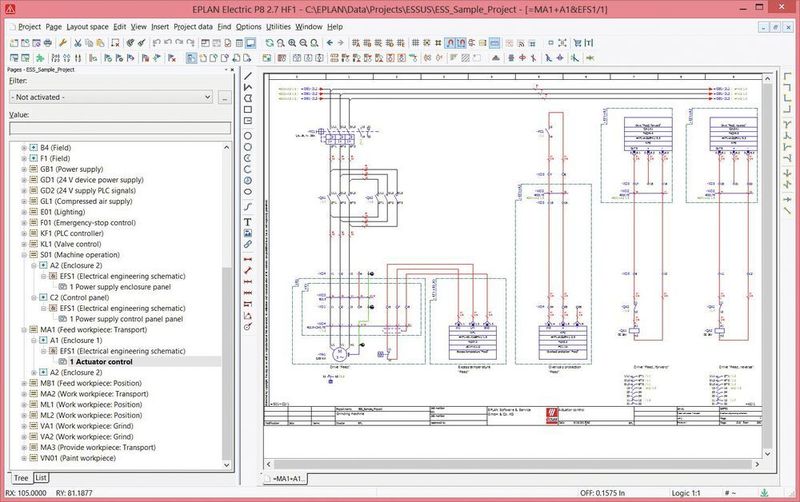Click the project data download icon in status bar
Screen dimensions: 800x502
click(x=764, y=493)
